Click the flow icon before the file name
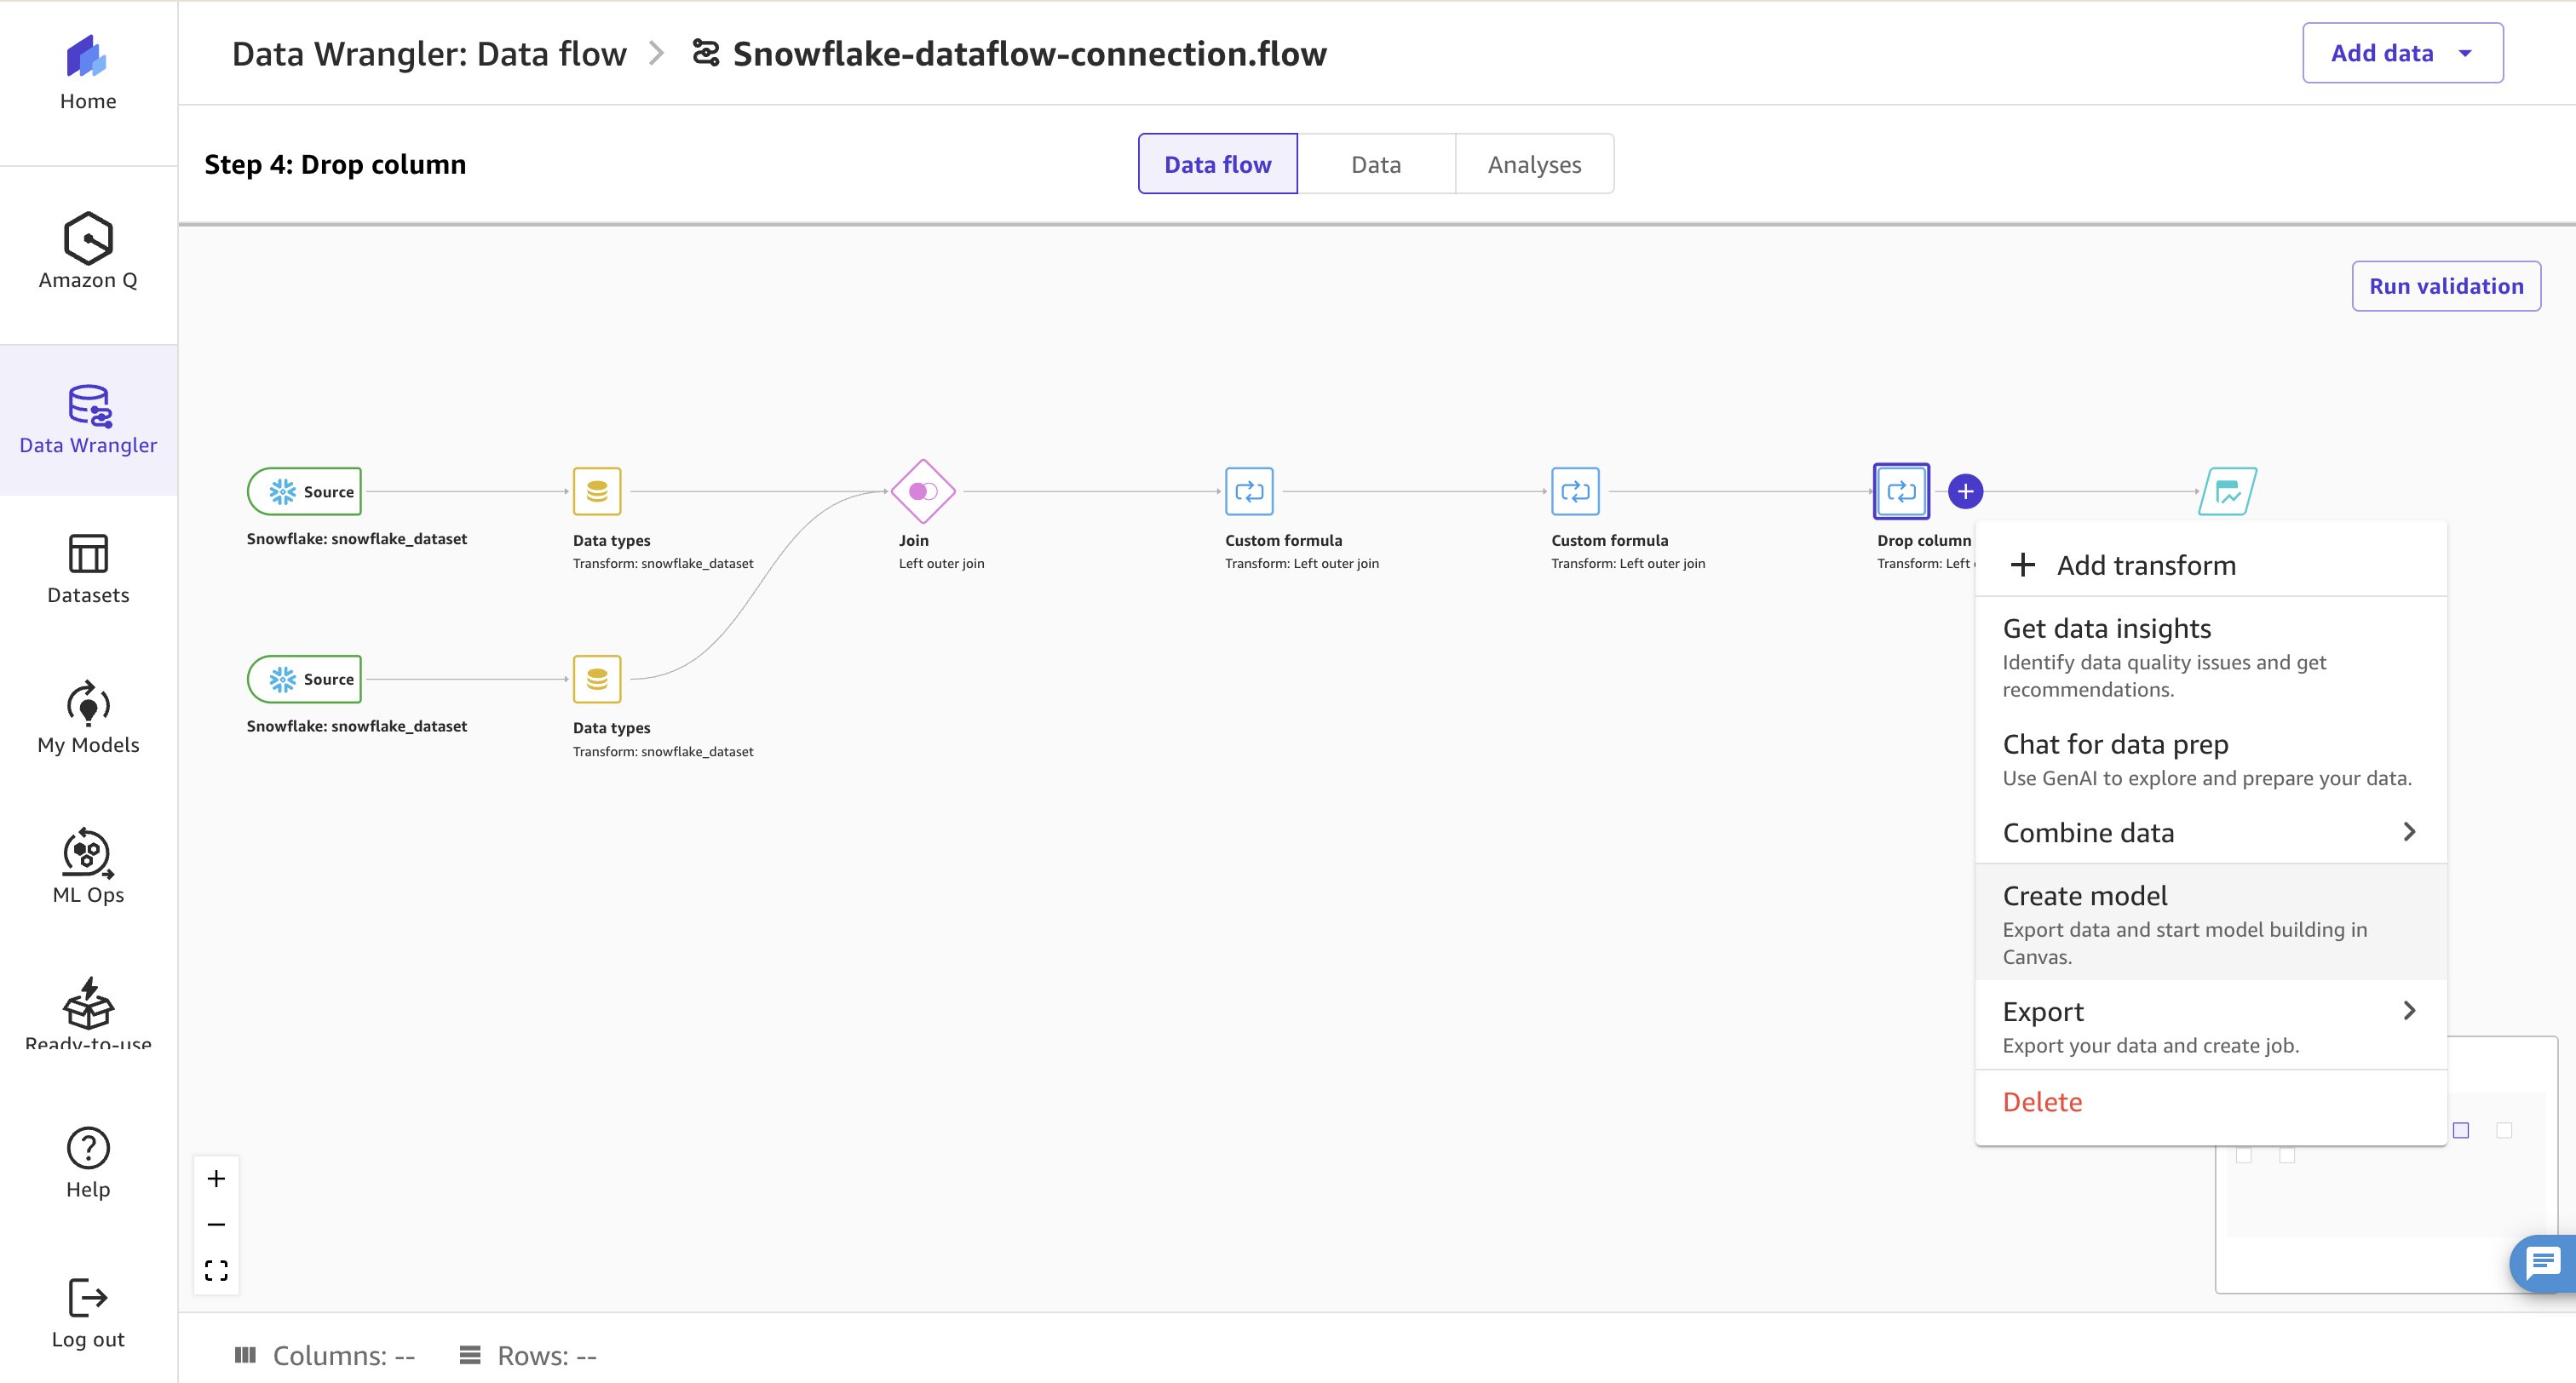Viewport: 2576px width, 1383px height. (x=706, y=53)
